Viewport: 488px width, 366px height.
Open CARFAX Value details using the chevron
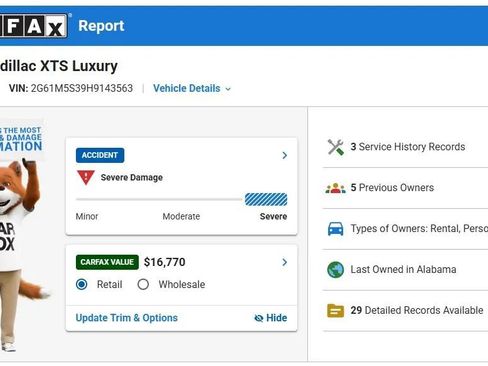(x=284, y=262)
